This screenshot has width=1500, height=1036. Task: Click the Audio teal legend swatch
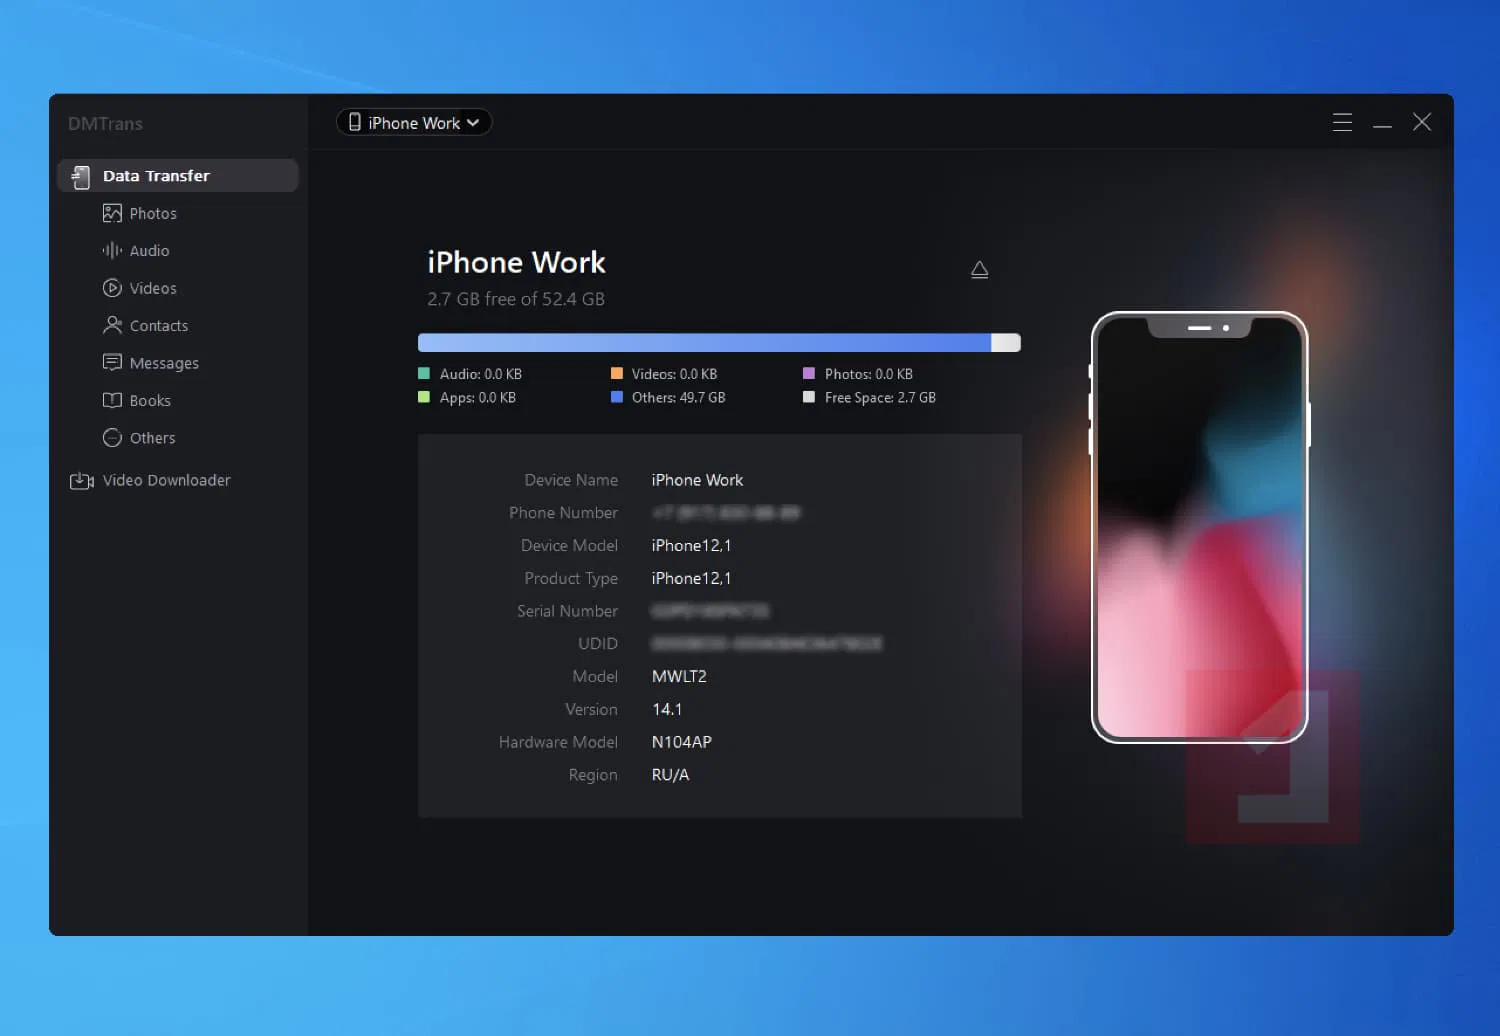coord(424,373)
